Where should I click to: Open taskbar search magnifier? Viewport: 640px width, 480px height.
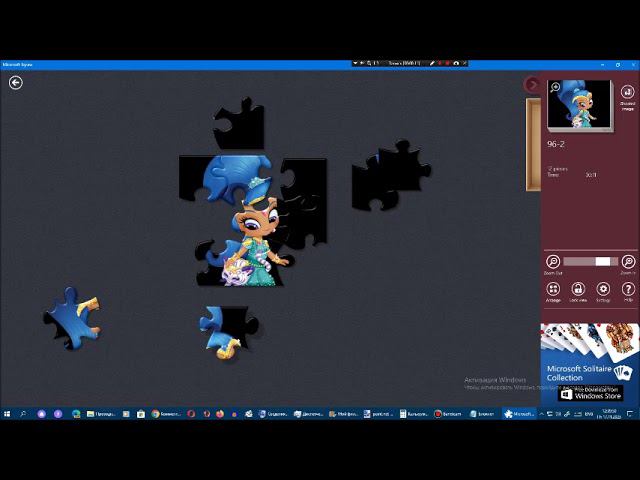pyautogui.click(x=23, y=414)
